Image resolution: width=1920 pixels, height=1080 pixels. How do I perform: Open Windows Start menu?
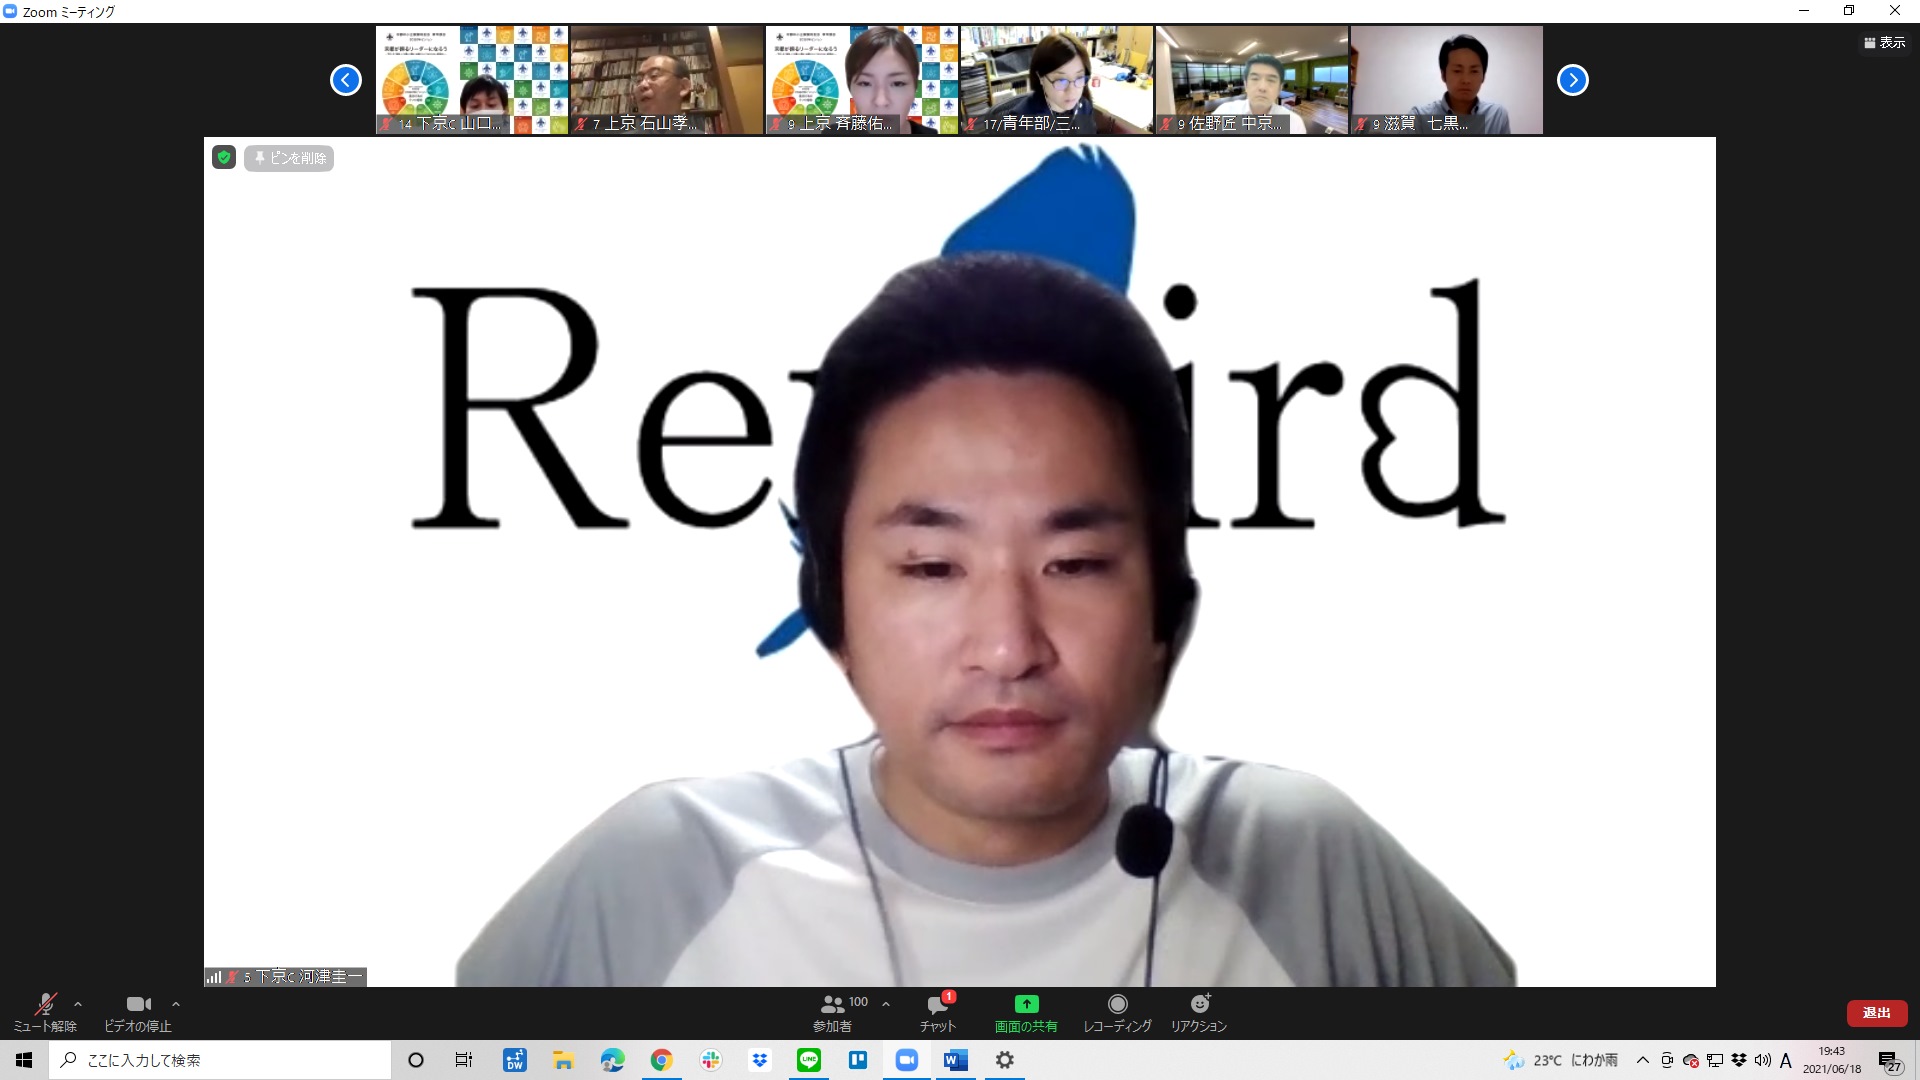tap(24, 1060)
